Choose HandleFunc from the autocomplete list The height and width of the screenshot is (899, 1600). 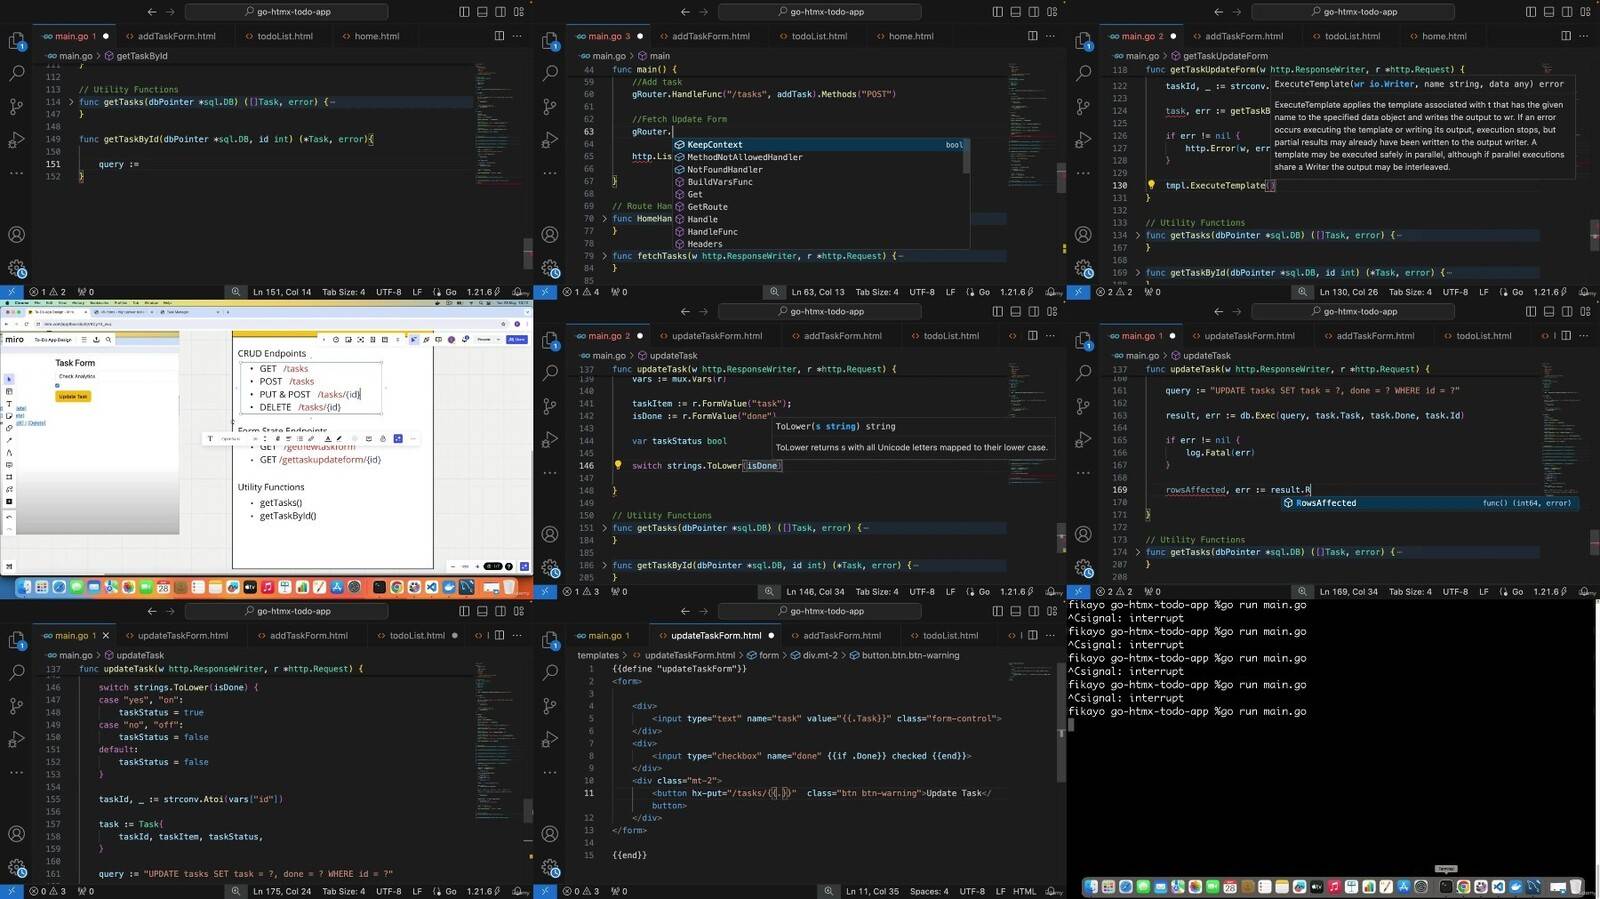[x=820, y=232]
